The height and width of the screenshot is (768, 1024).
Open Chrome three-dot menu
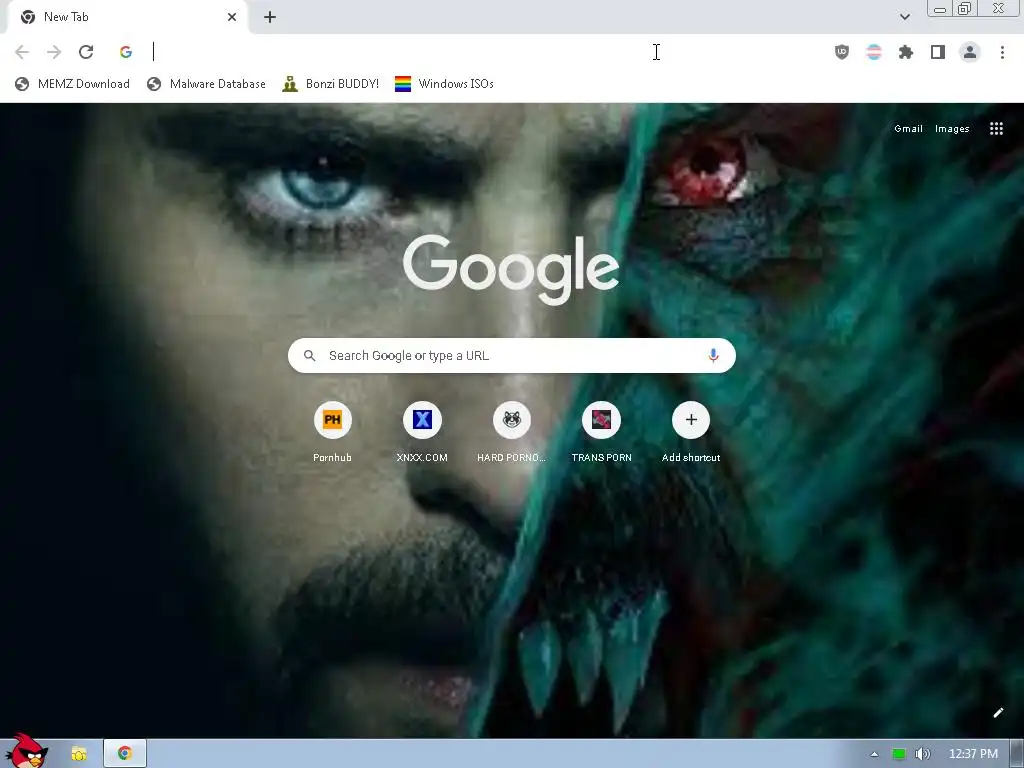[x=1002, y=52]
